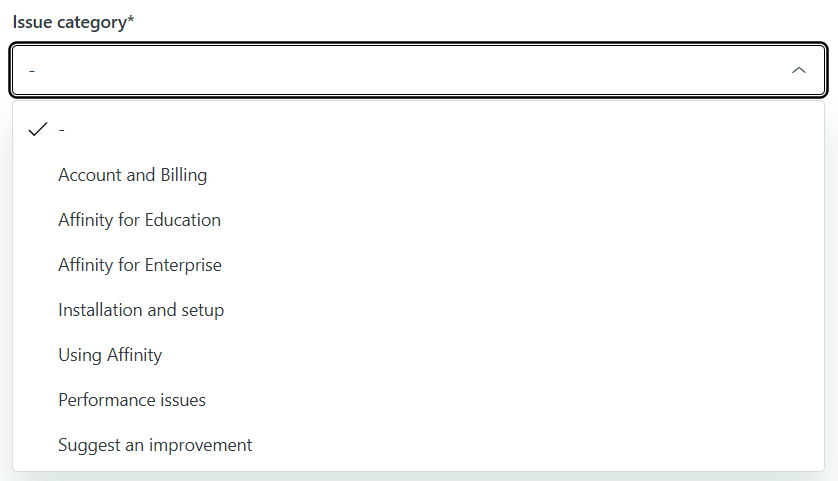
Task: Click the checkmark beside the dash option
Action: (39, 130)
